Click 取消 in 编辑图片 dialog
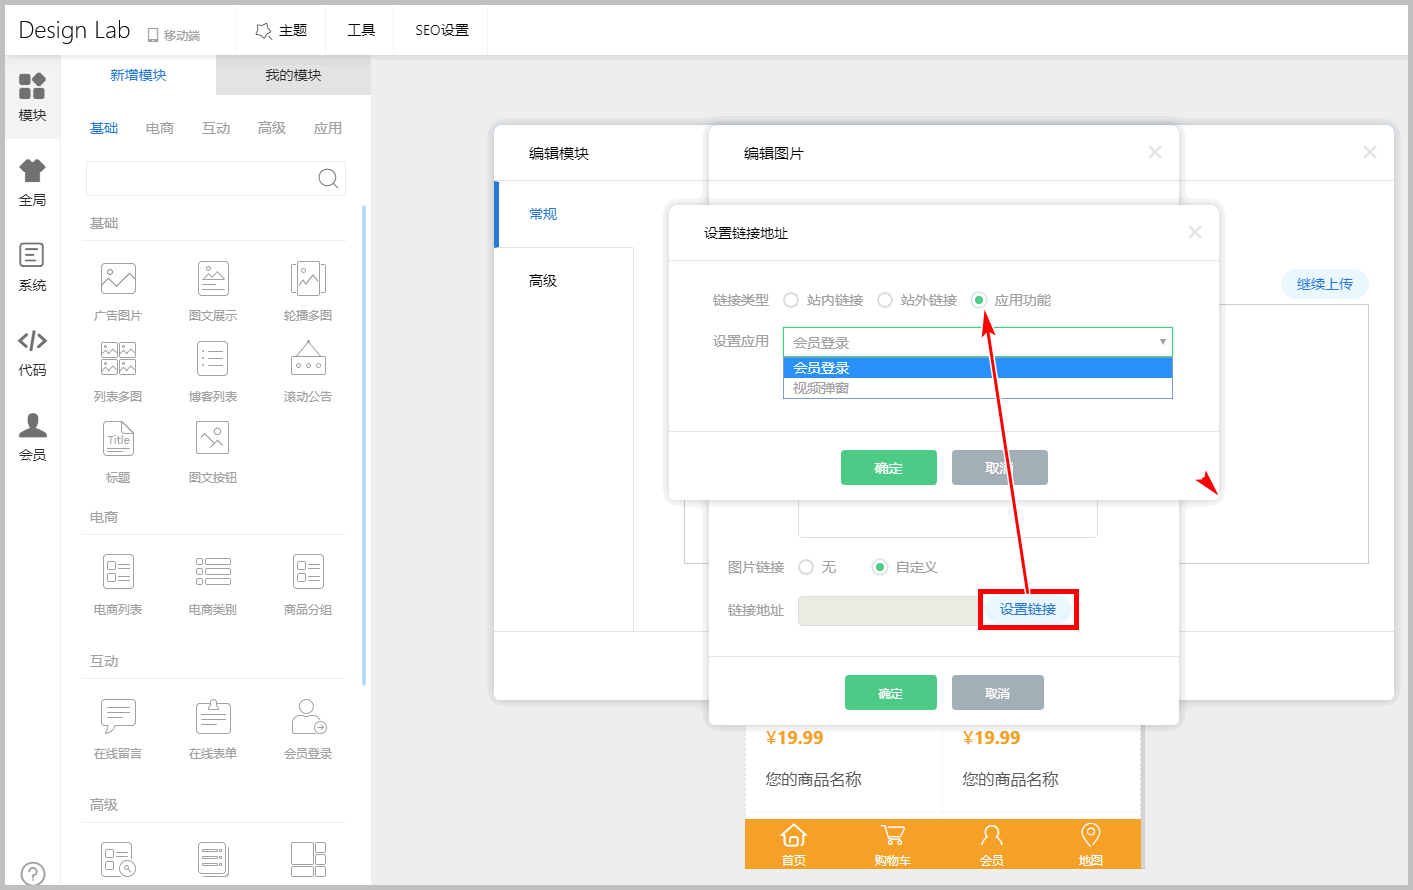The height and width of the screenshot is (890, 1413). (998, 693)
